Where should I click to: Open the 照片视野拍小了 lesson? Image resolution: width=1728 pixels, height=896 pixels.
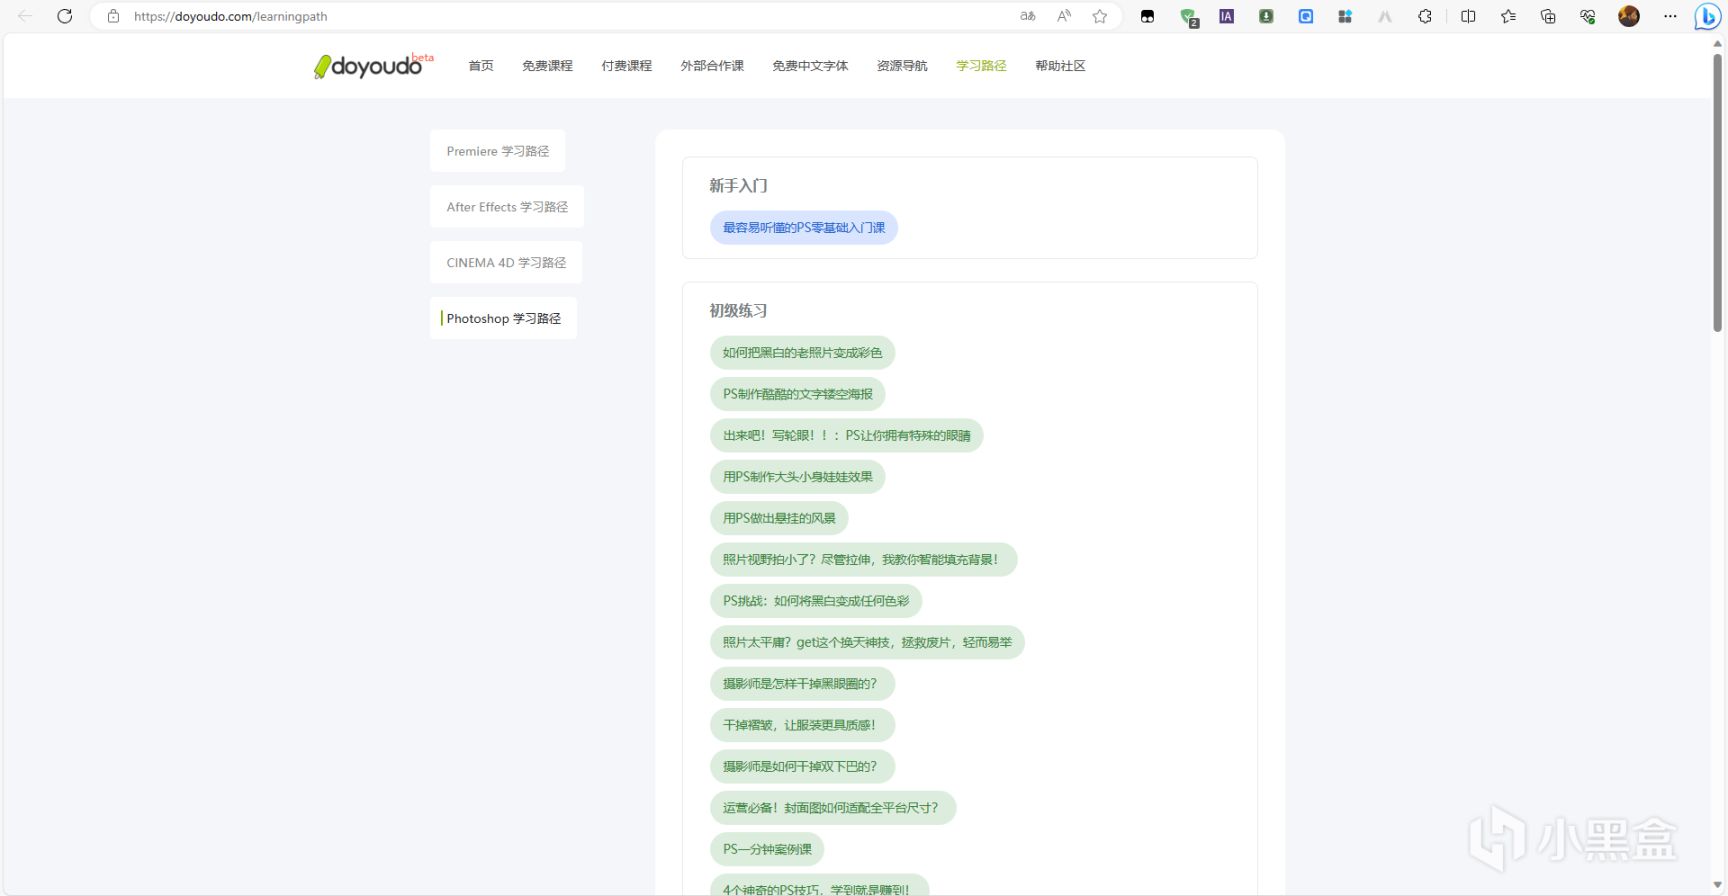pyautogui.click(x=863, y=560)
